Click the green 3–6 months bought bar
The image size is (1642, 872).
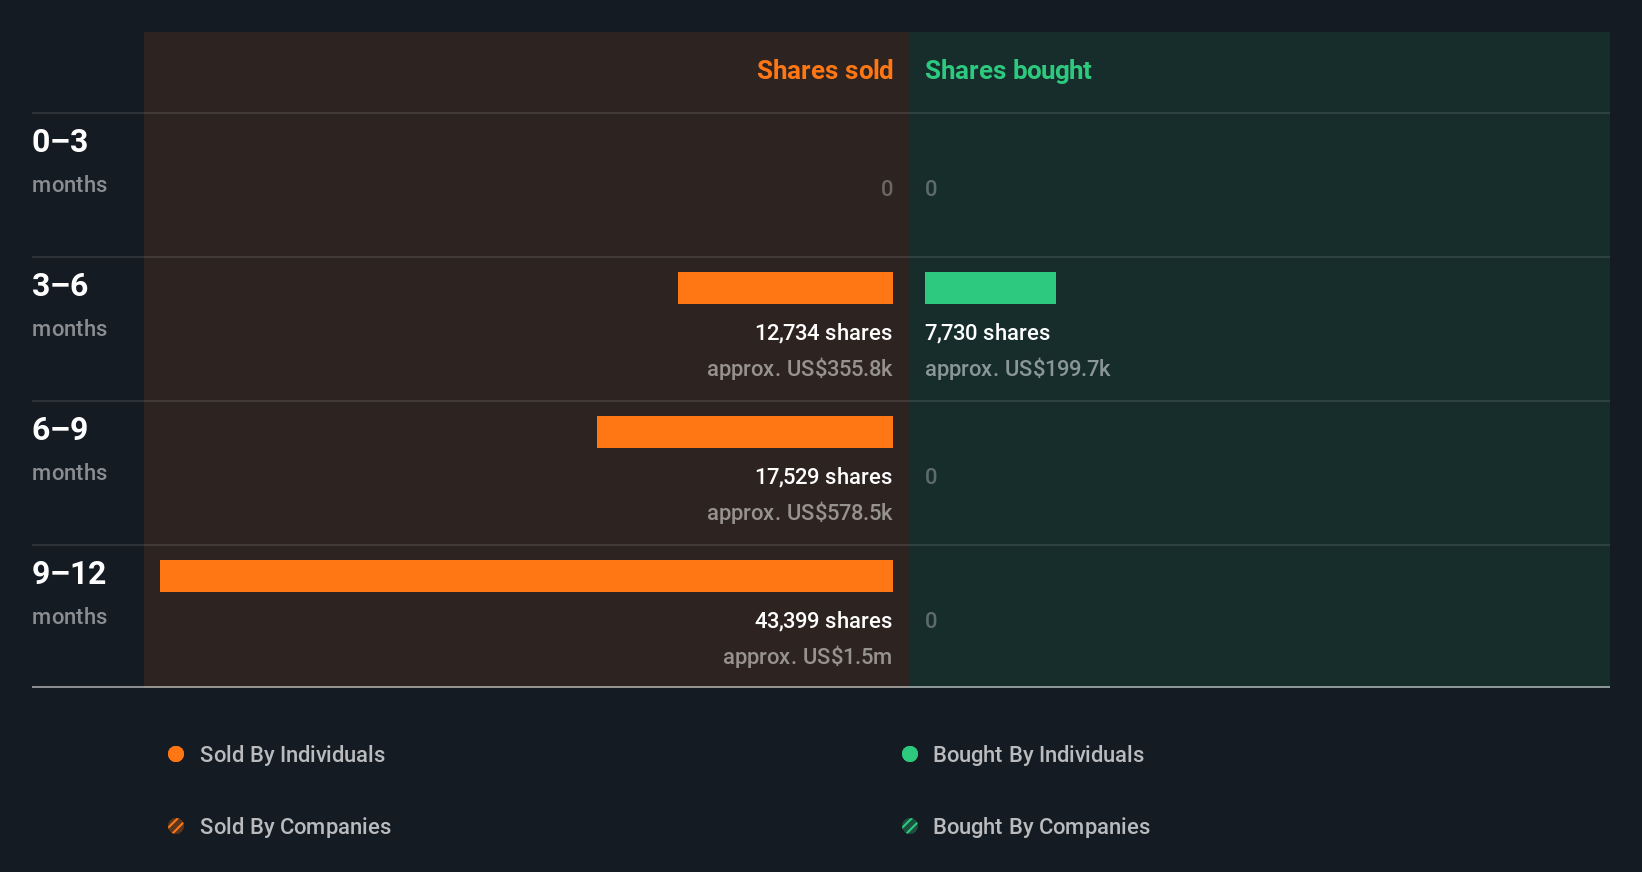pyautogui.click(x=990, y=288)
